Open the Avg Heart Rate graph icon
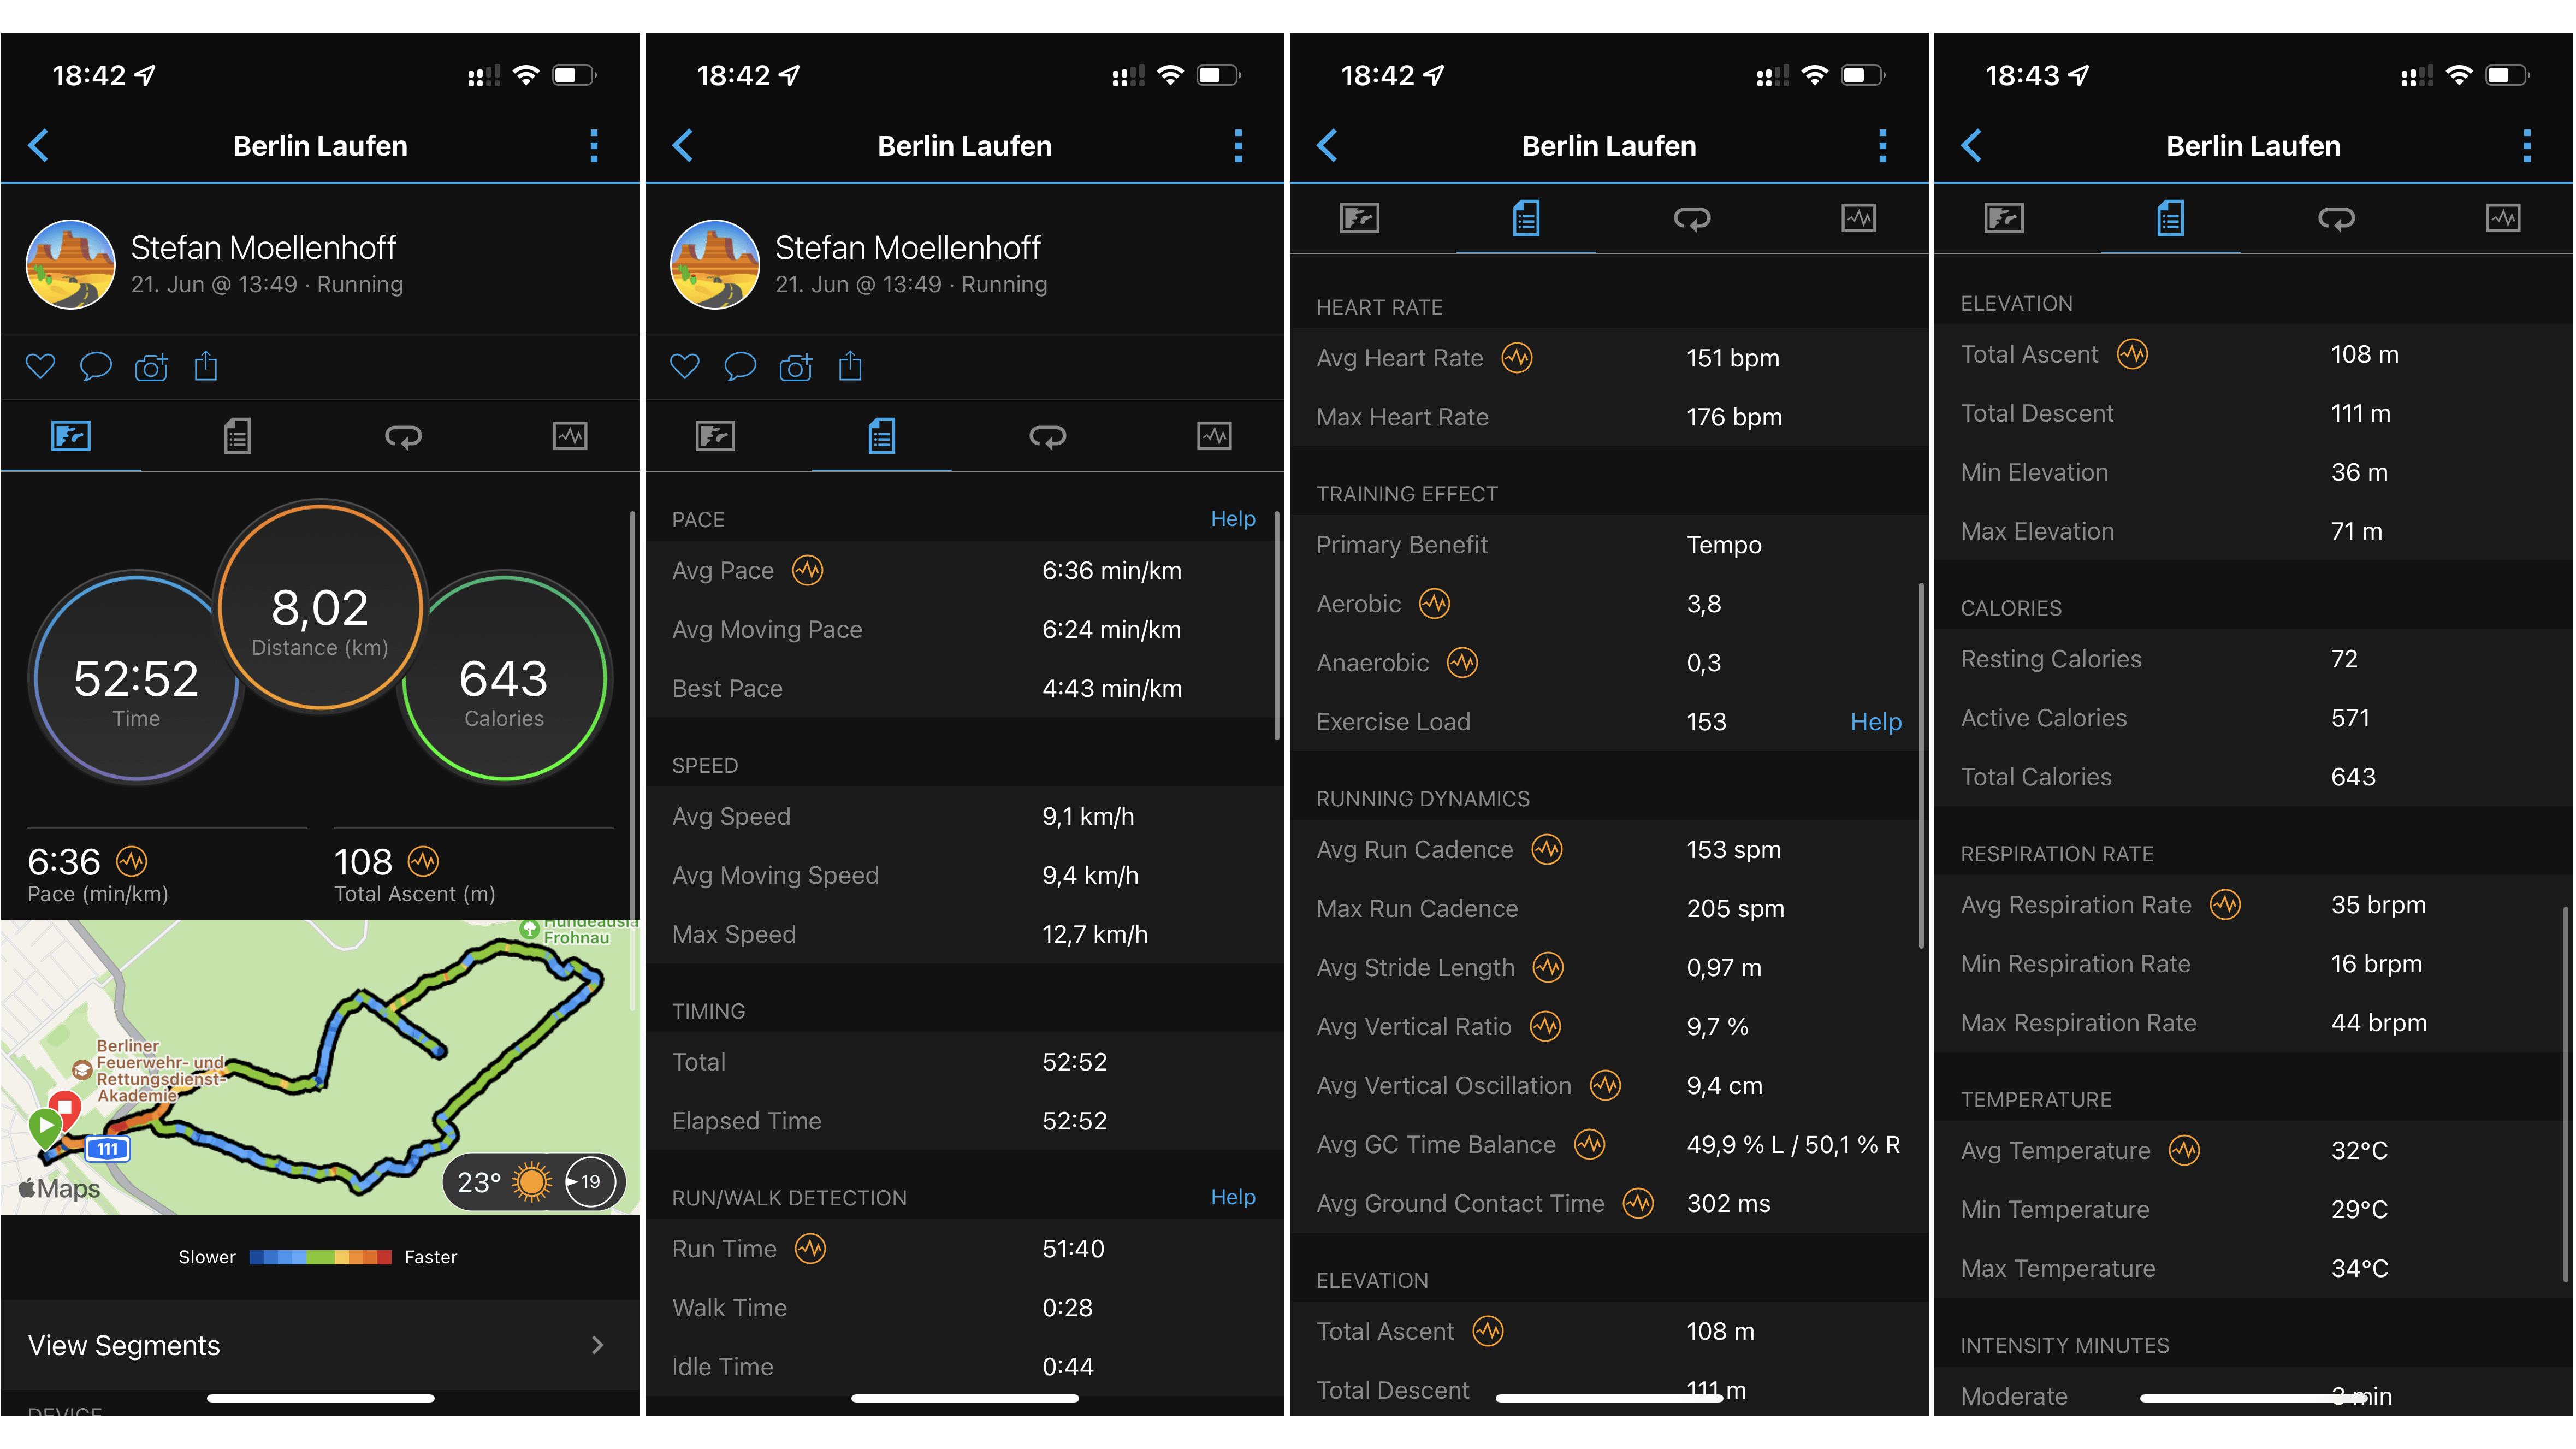 (x=1516, y=358)
